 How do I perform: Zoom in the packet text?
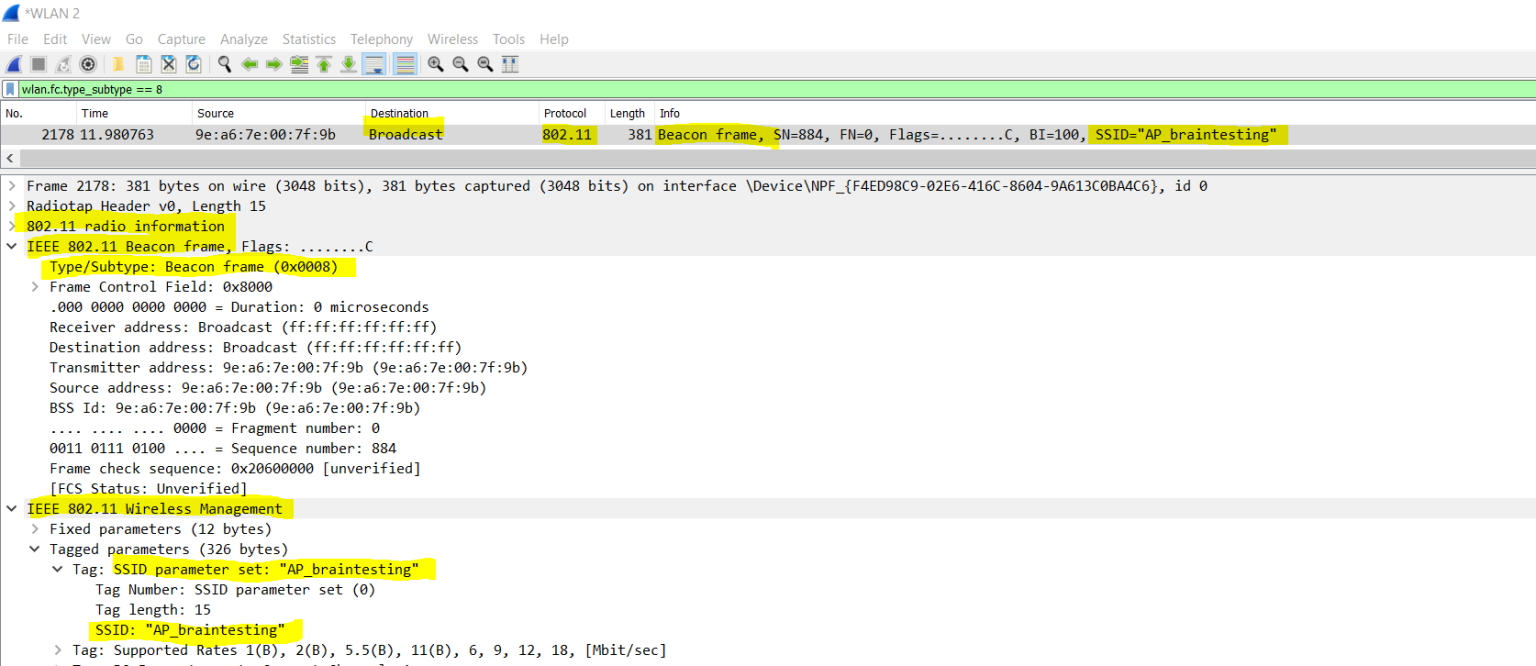pos(435,64)
